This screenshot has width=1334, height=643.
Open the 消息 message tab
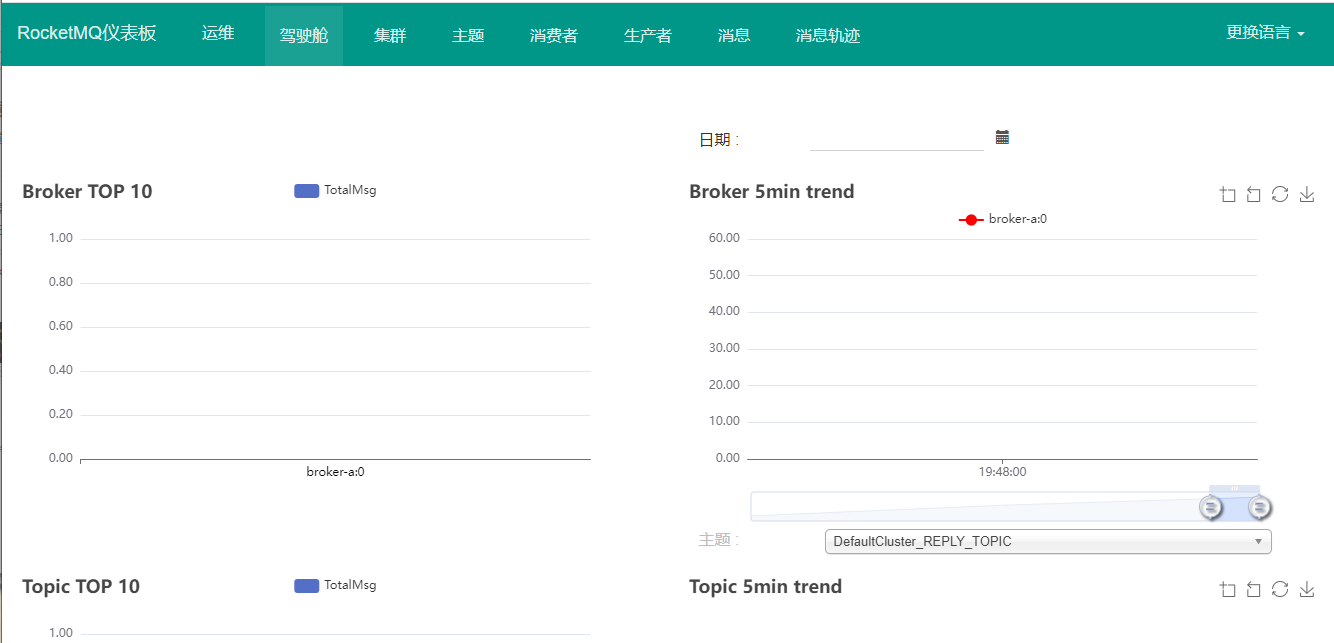click(x=734, y=36)
